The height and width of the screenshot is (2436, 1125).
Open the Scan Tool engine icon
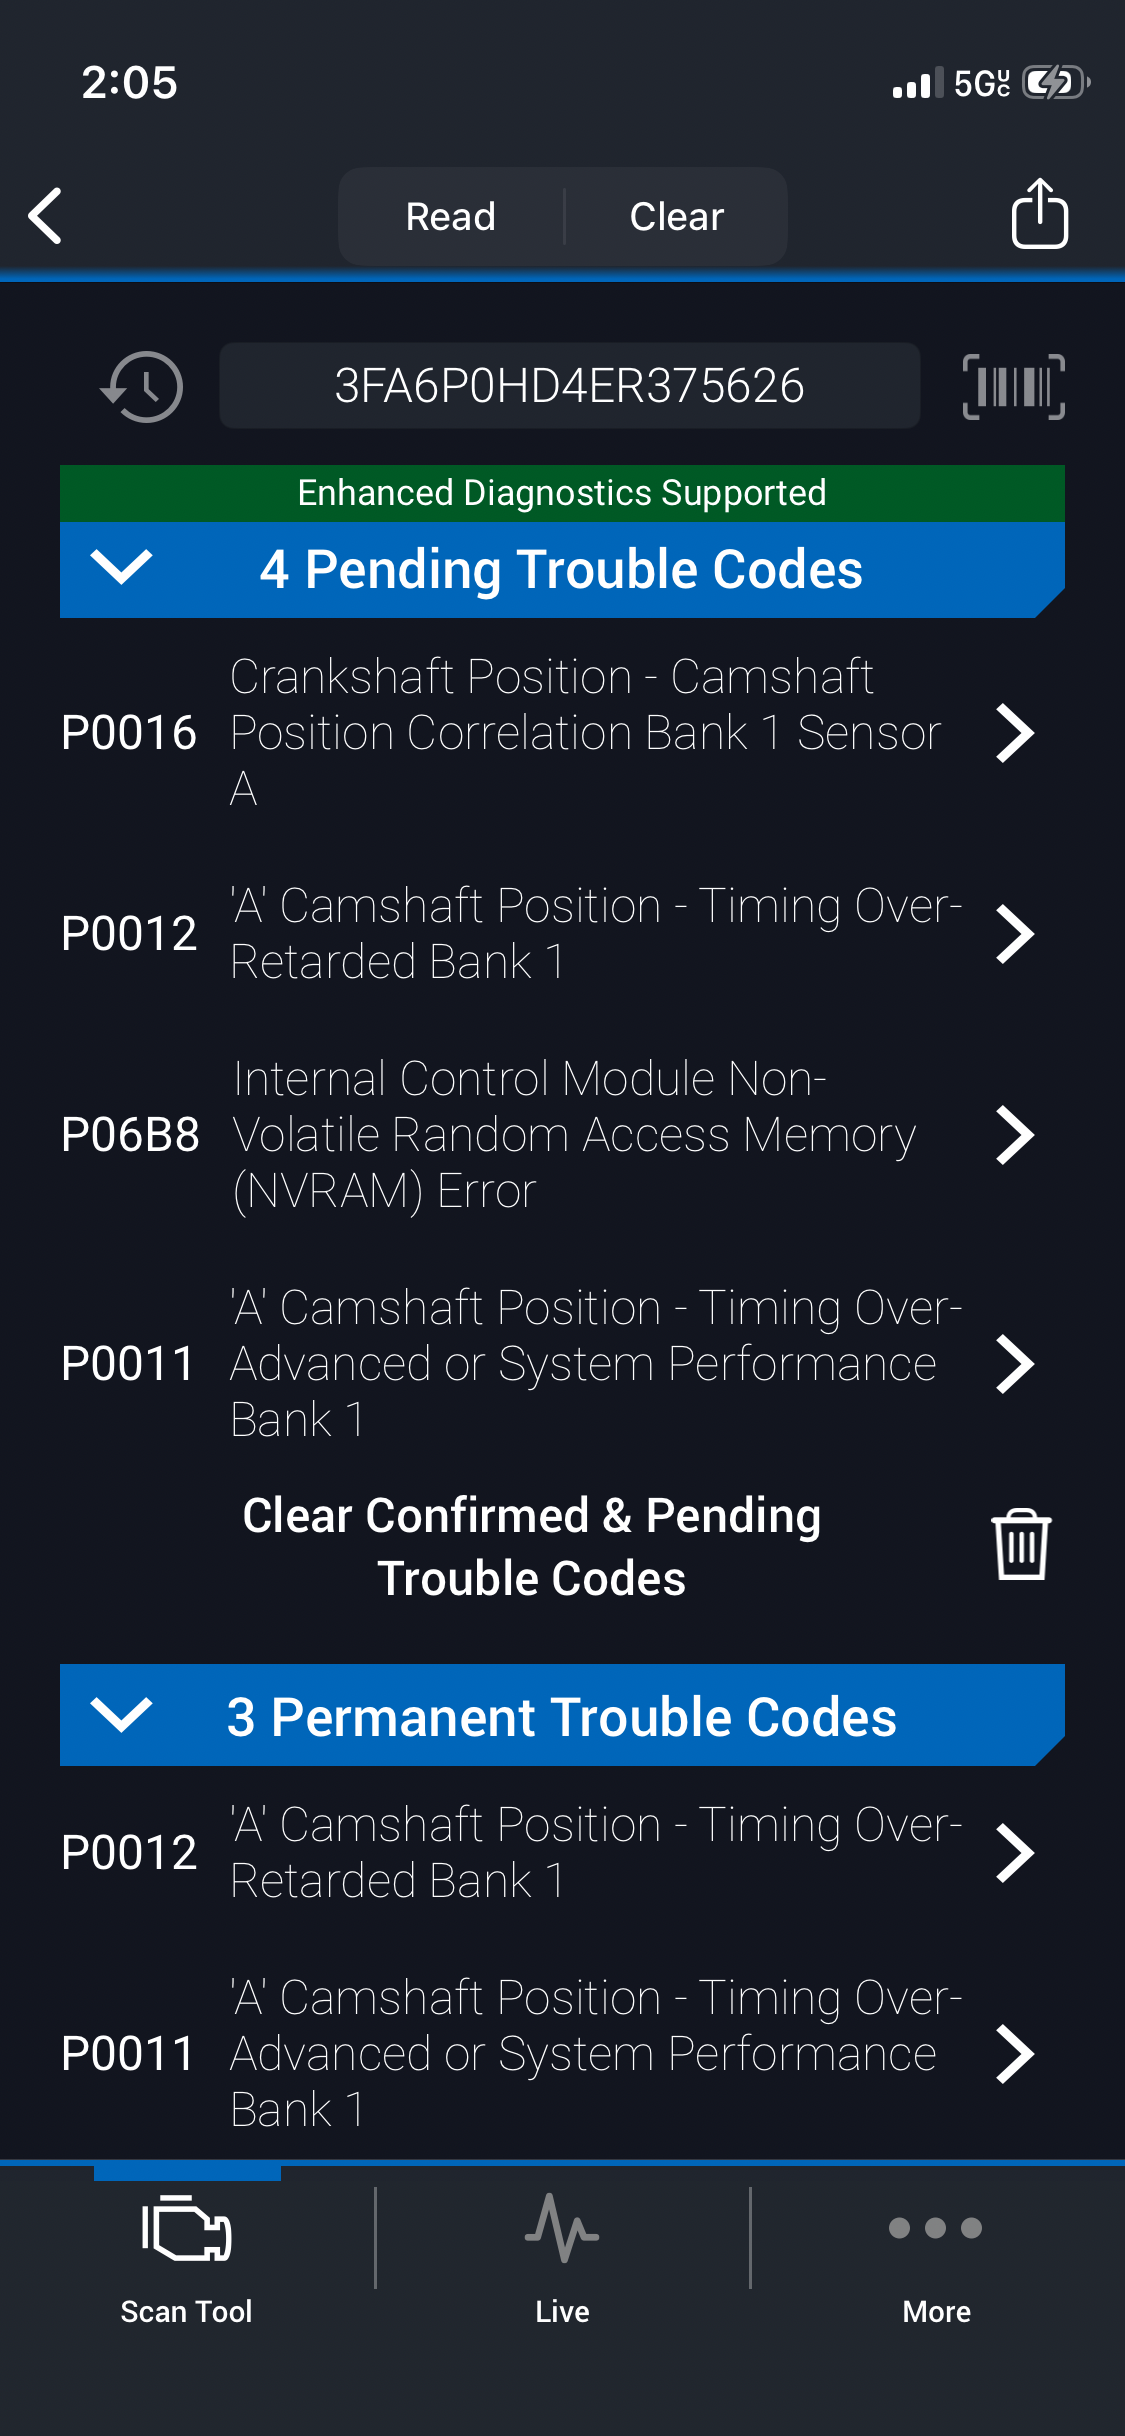pos(187,2230)
